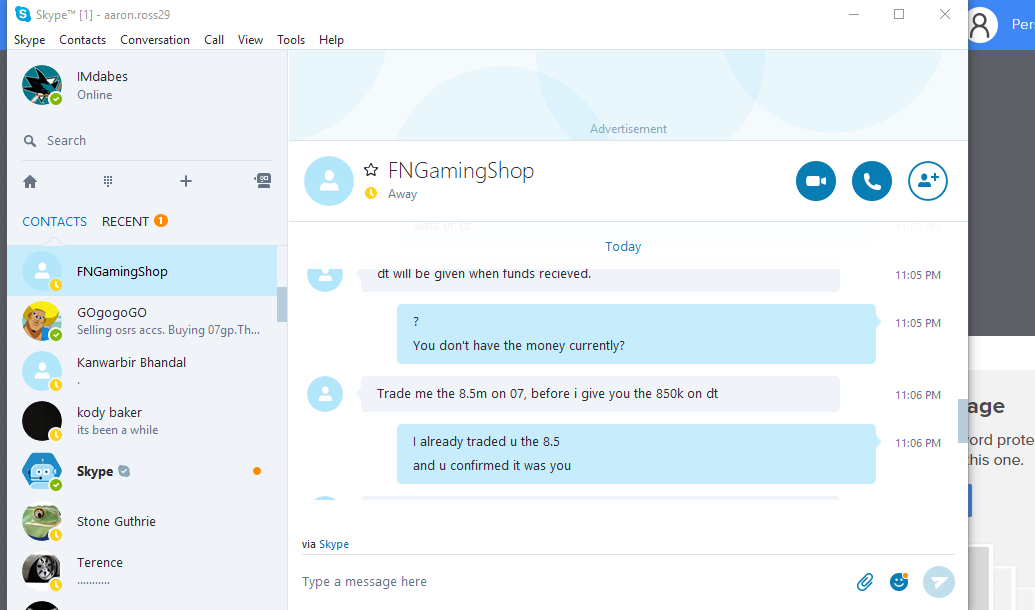Open the dial pad icon
The image size is (1035, 610).
[108, 181]
